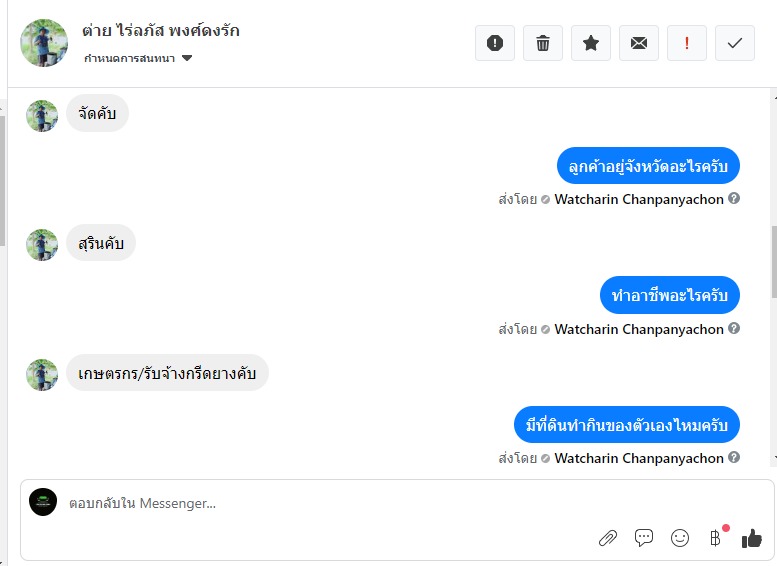
Task: Send a thumbs-up like
Action: pyautogui.click(x=752, y=538)
